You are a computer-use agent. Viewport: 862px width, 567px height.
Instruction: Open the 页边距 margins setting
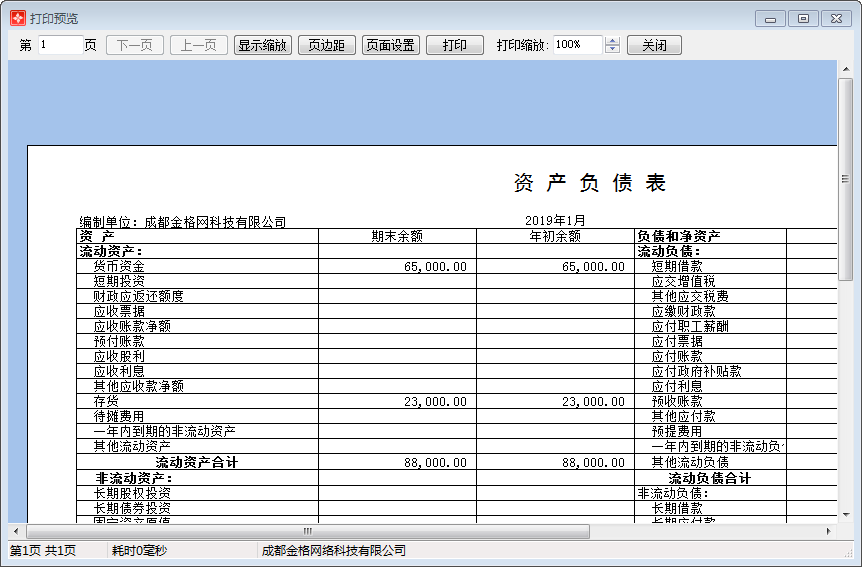[x=326, y=45]
